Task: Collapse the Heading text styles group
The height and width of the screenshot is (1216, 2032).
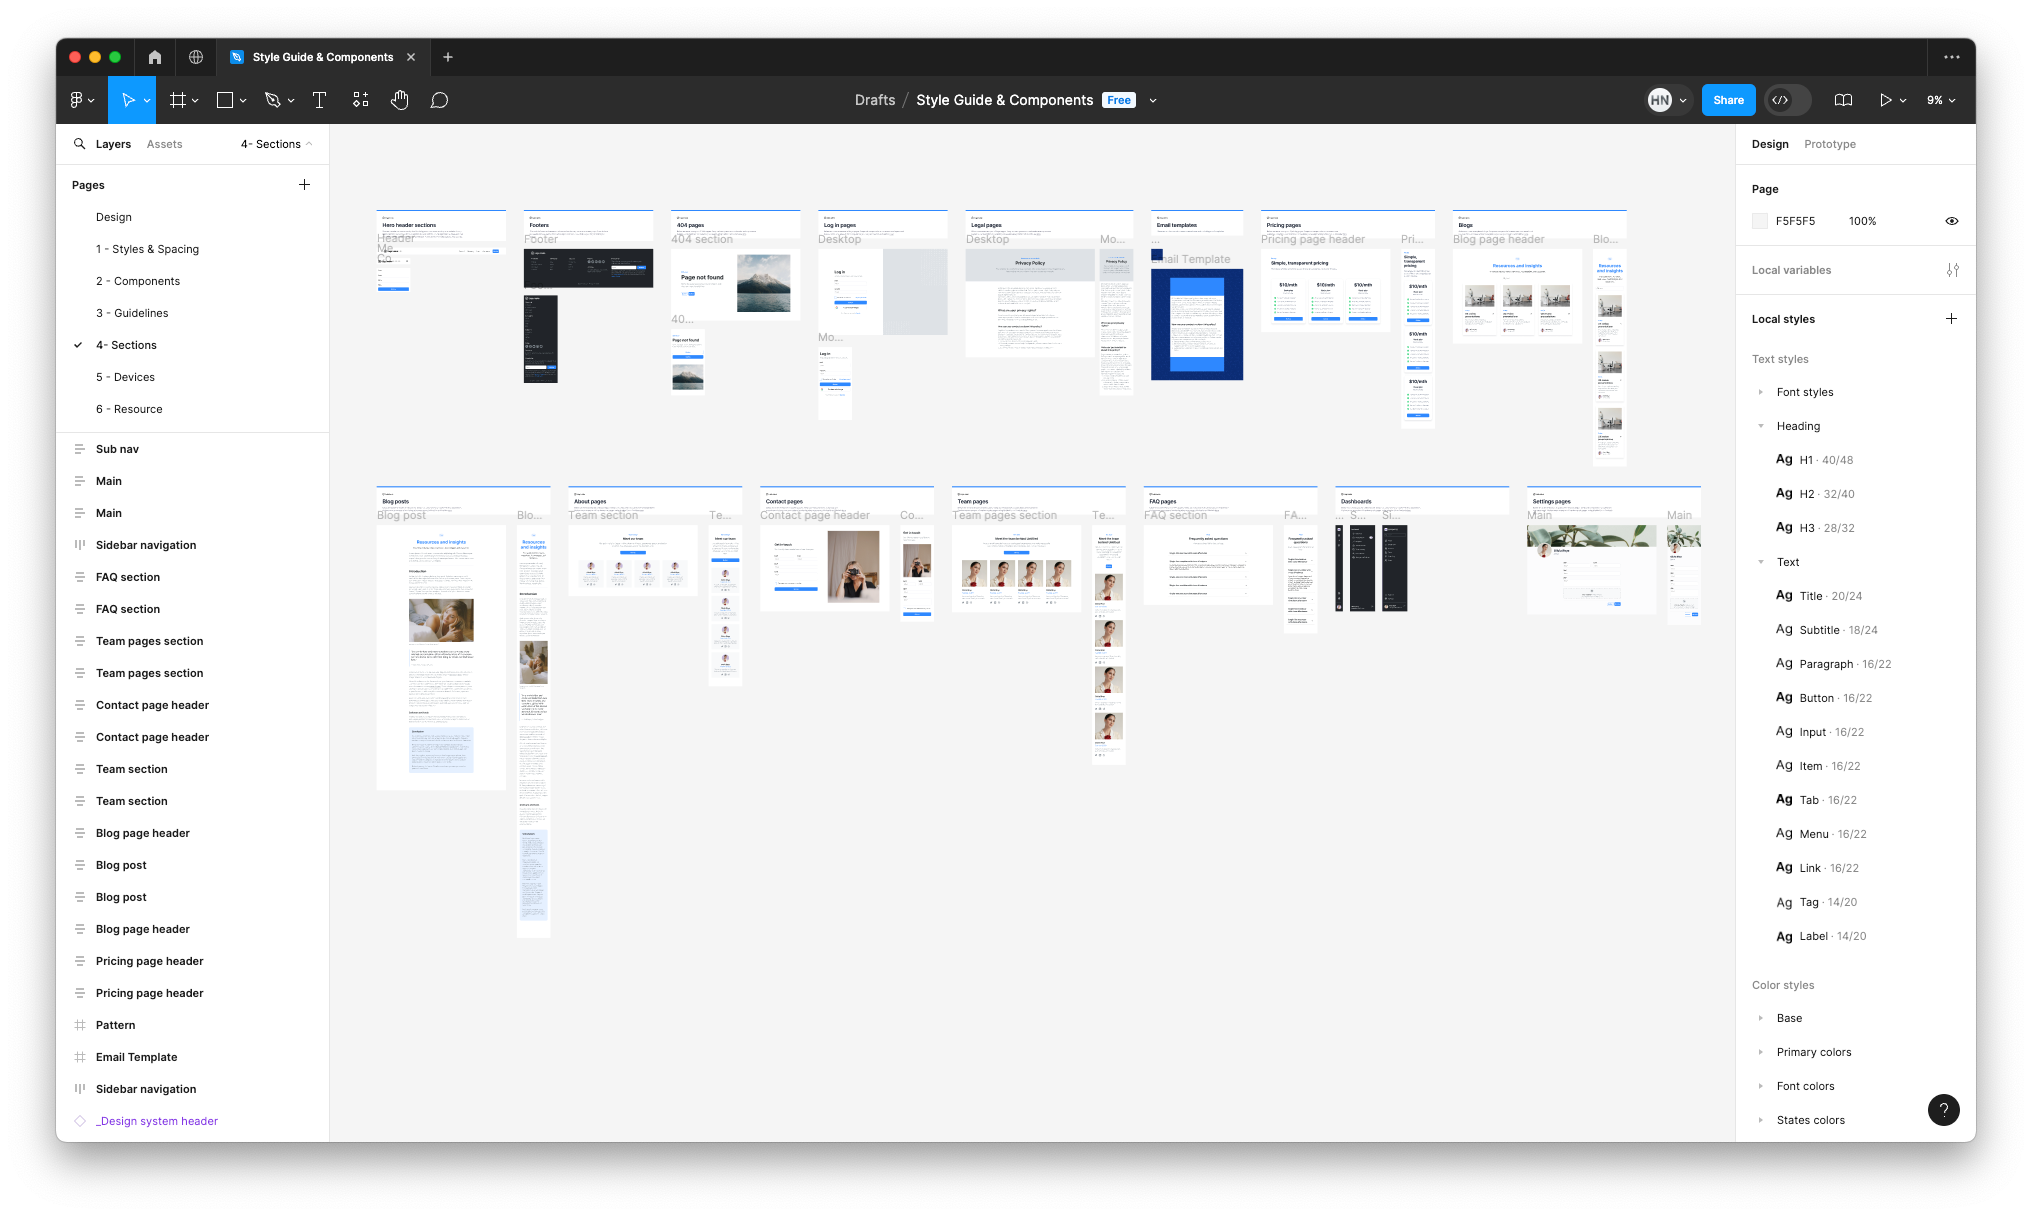Action: click(x=1760, y=426)
